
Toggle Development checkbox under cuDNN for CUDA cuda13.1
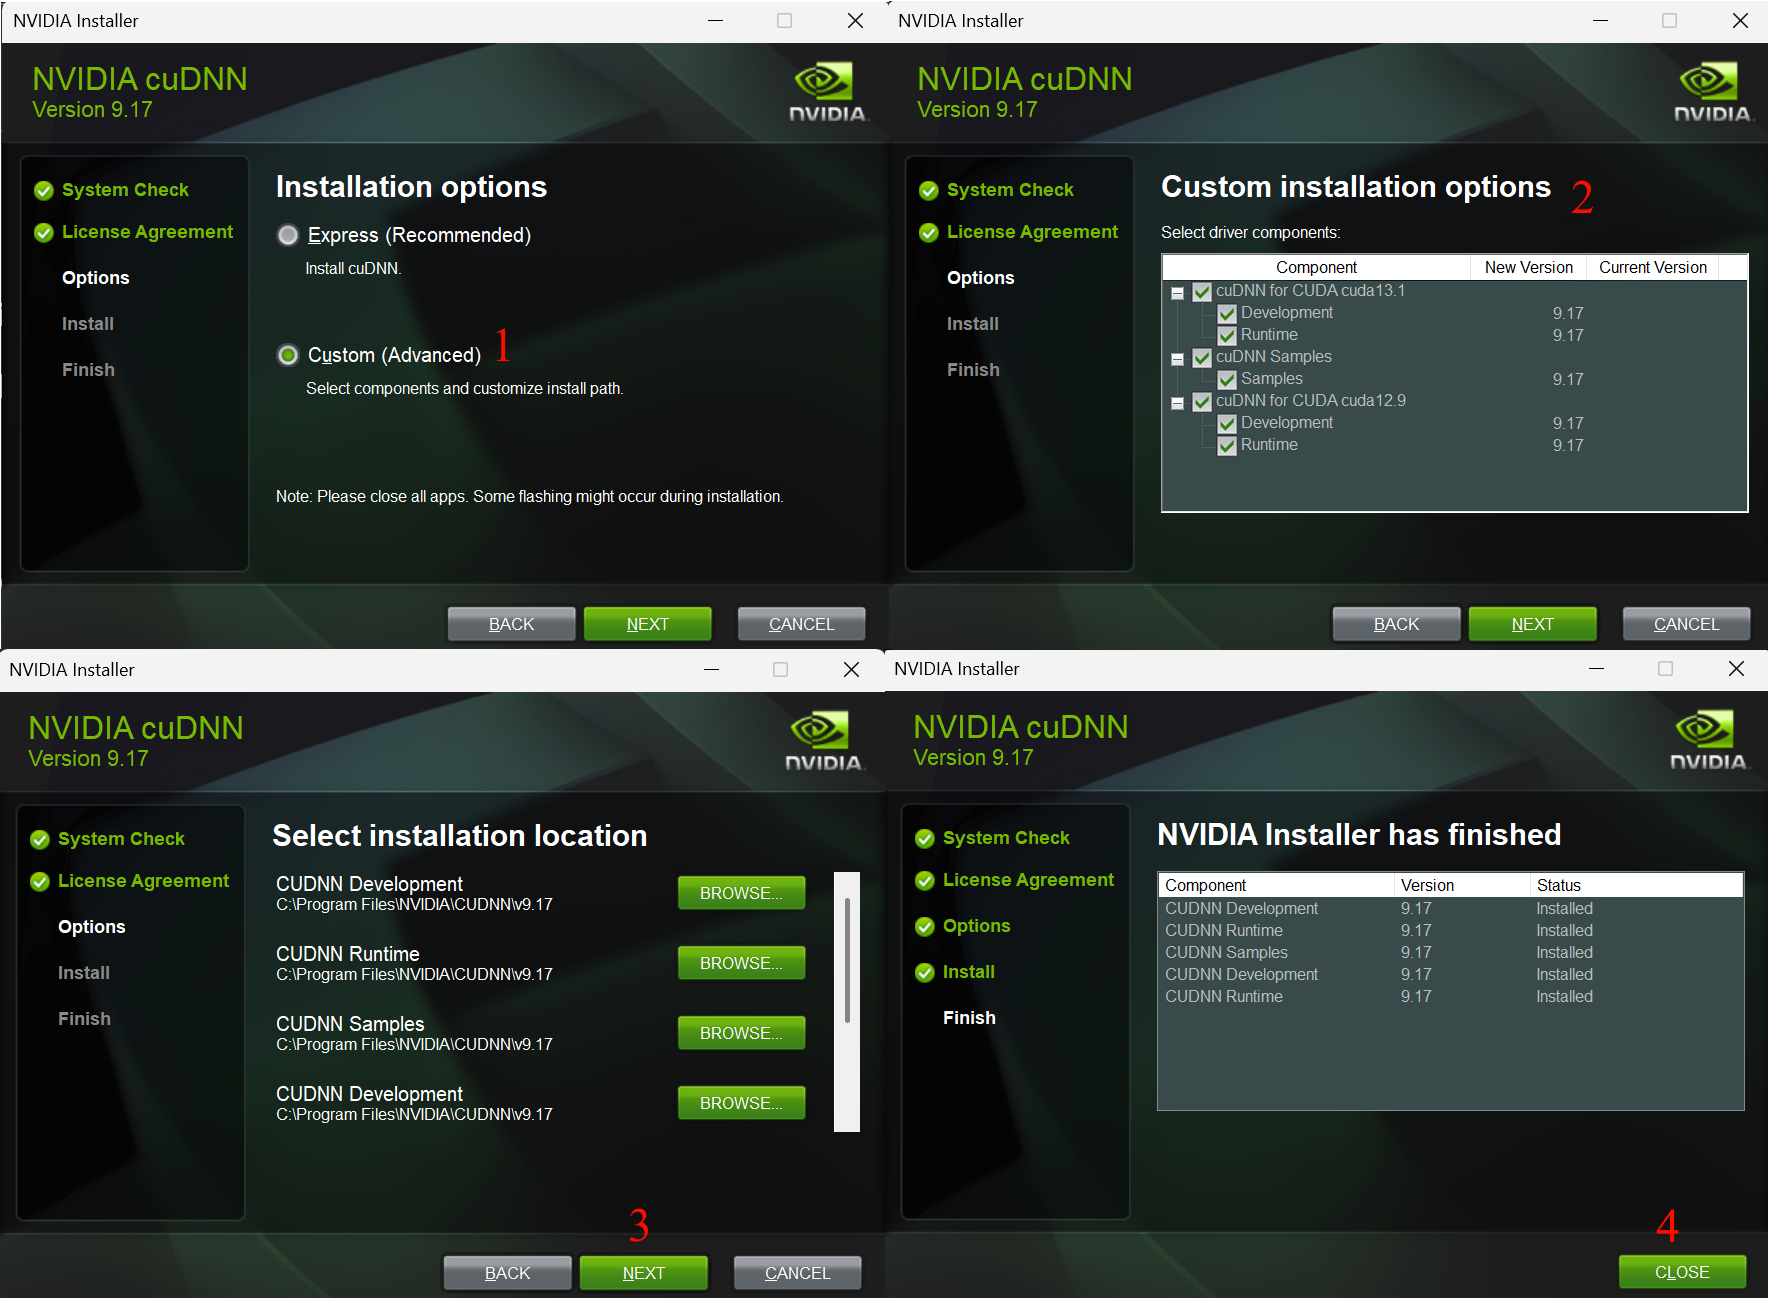(x=1227, y=314)
